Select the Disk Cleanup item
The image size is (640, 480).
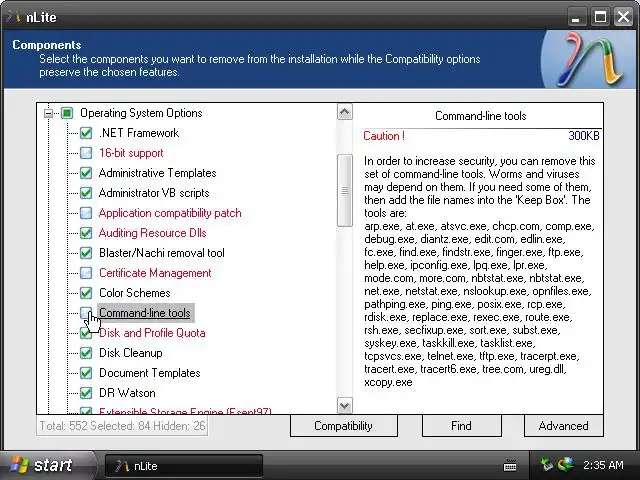(x=131, y=353)
